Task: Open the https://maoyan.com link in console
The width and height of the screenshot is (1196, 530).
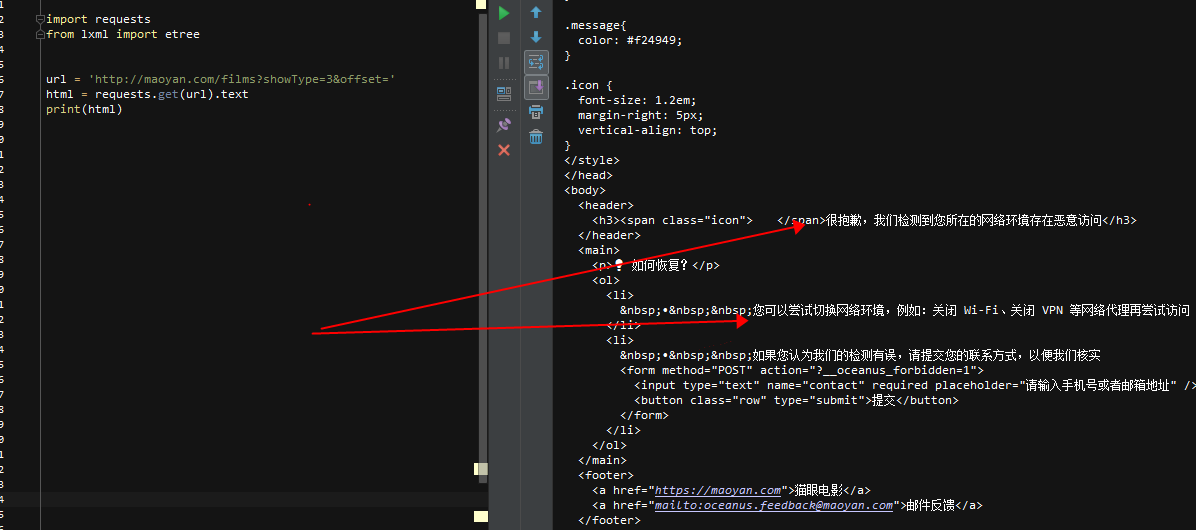Action: pyautogui.click(x=719, y=490)
